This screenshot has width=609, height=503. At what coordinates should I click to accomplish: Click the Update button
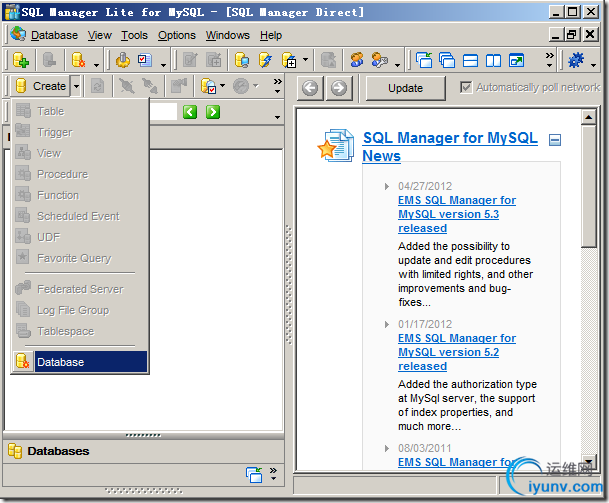click(405, 88)
